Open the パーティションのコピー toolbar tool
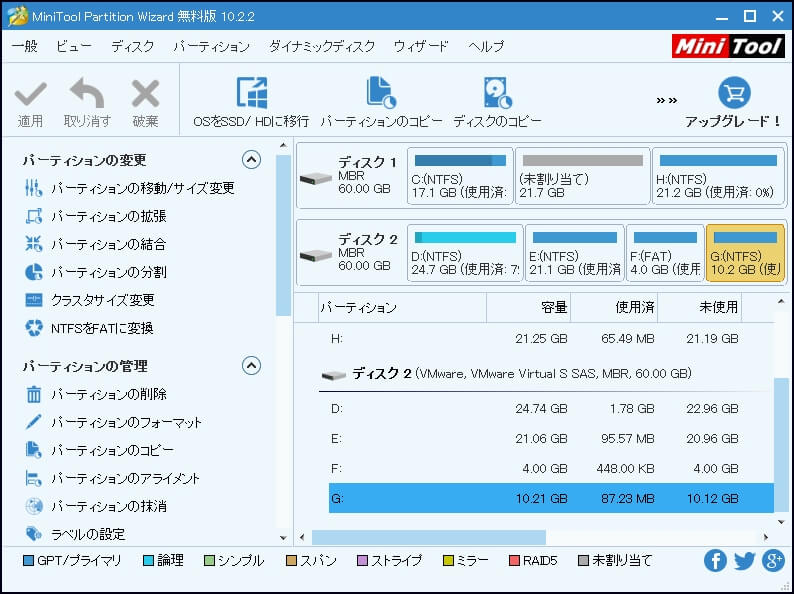The height and width of the screenshot is (594, 794). (x=381, y=102)
